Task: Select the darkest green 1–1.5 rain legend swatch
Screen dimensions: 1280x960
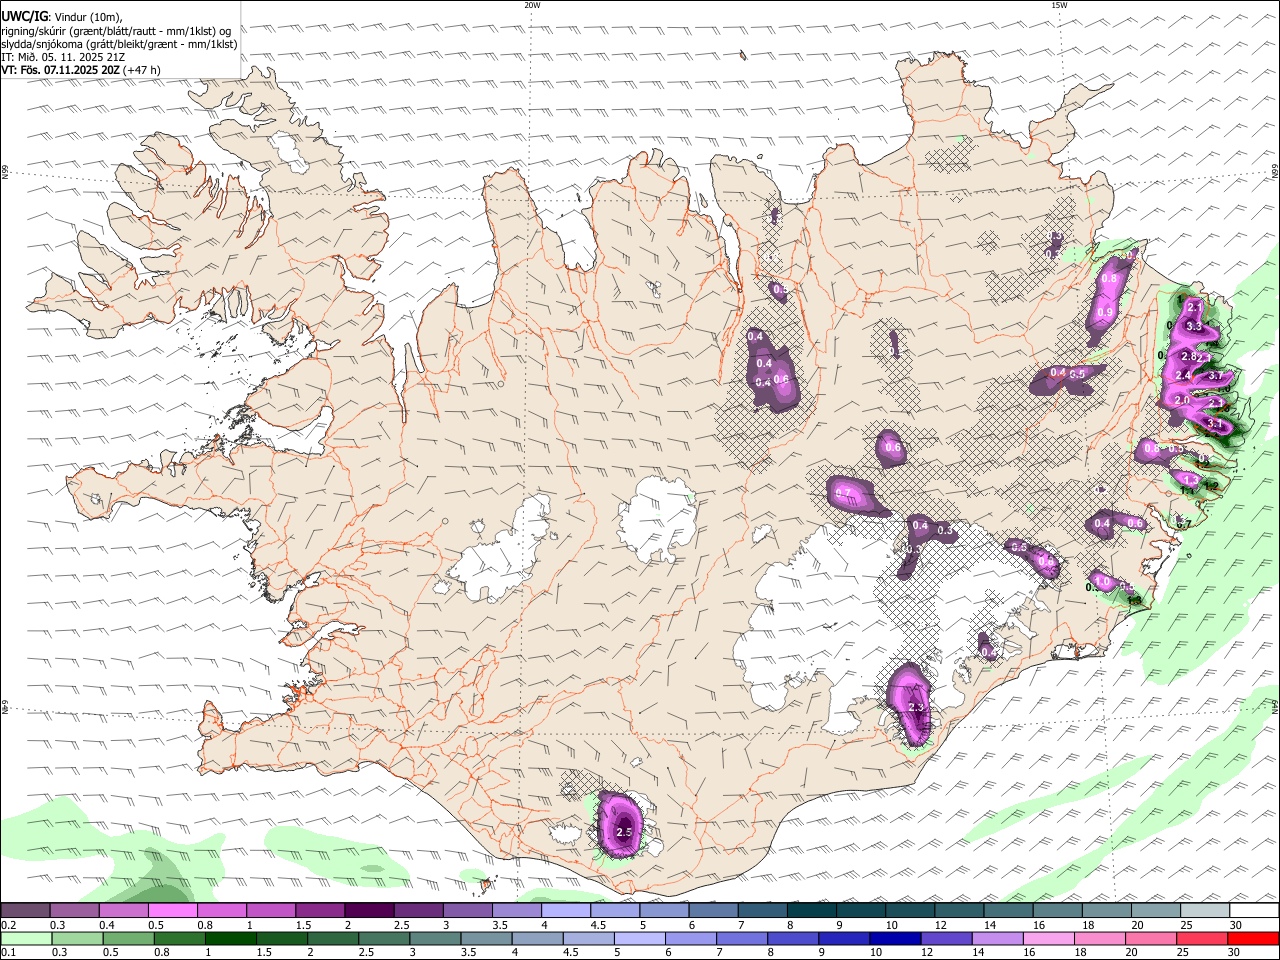Action: [x=231, y=939]
